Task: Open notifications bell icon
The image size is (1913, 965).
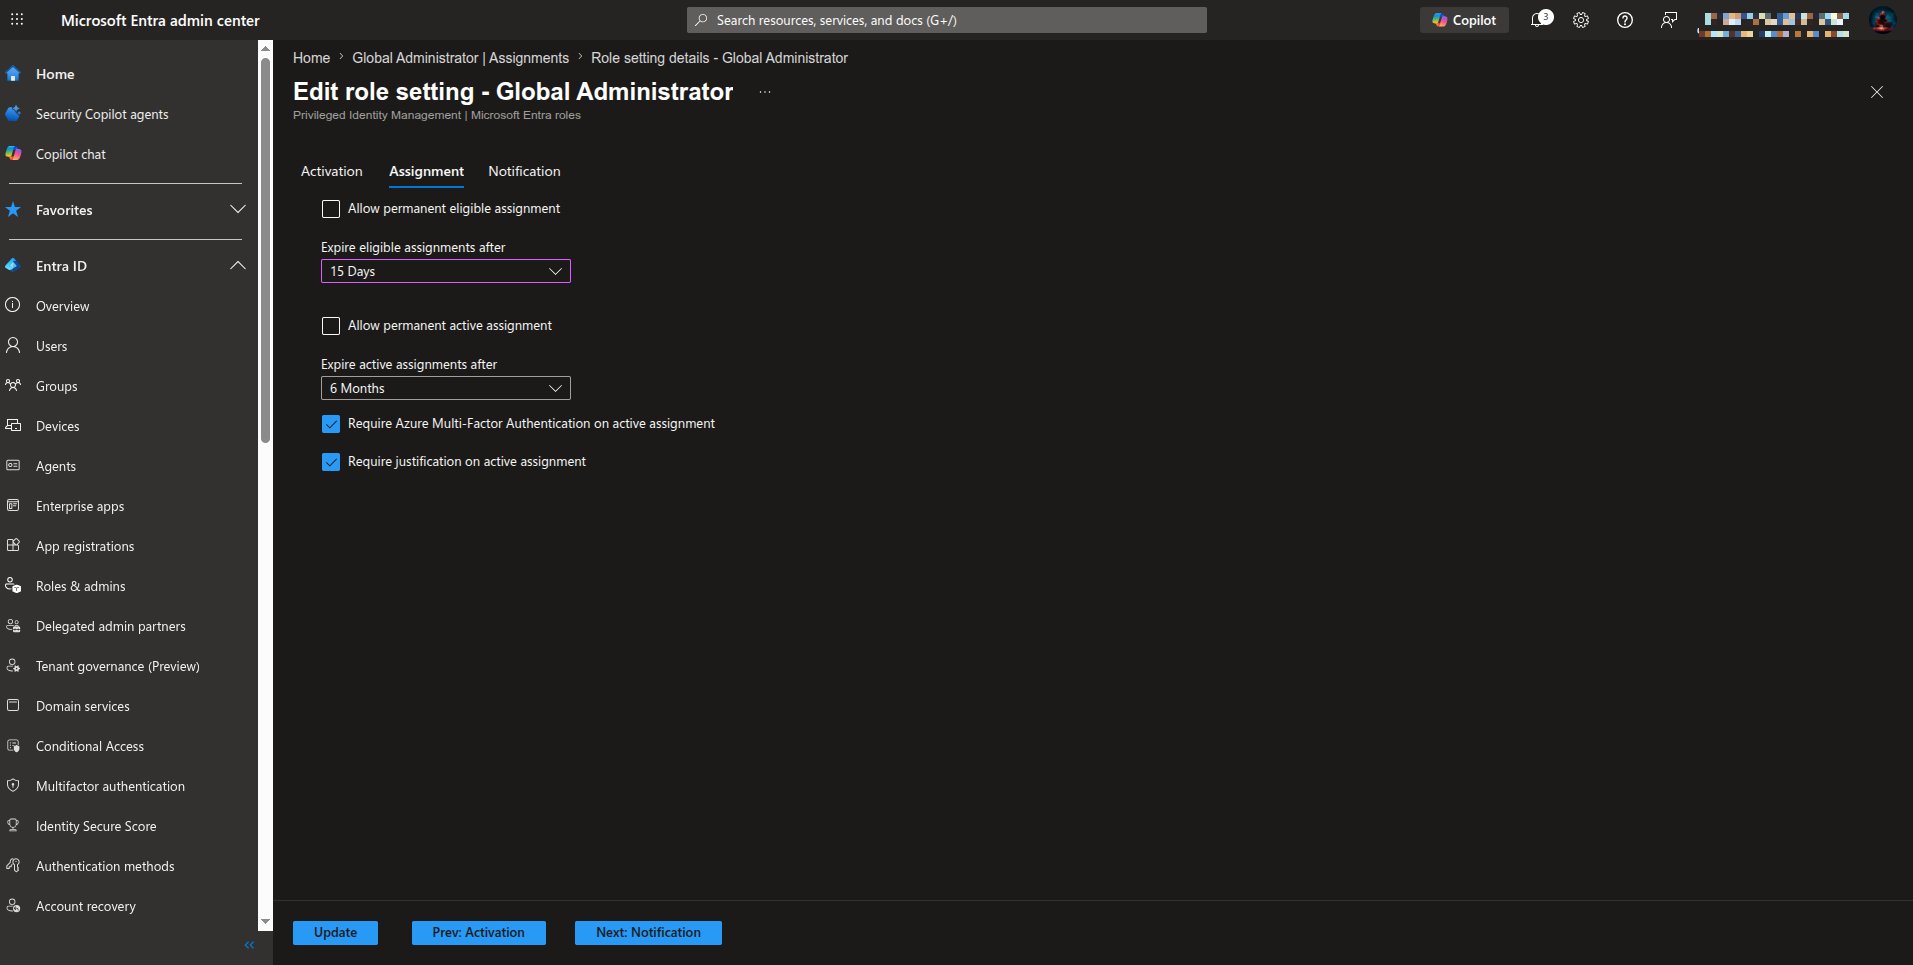Action: coord(1541,20)
